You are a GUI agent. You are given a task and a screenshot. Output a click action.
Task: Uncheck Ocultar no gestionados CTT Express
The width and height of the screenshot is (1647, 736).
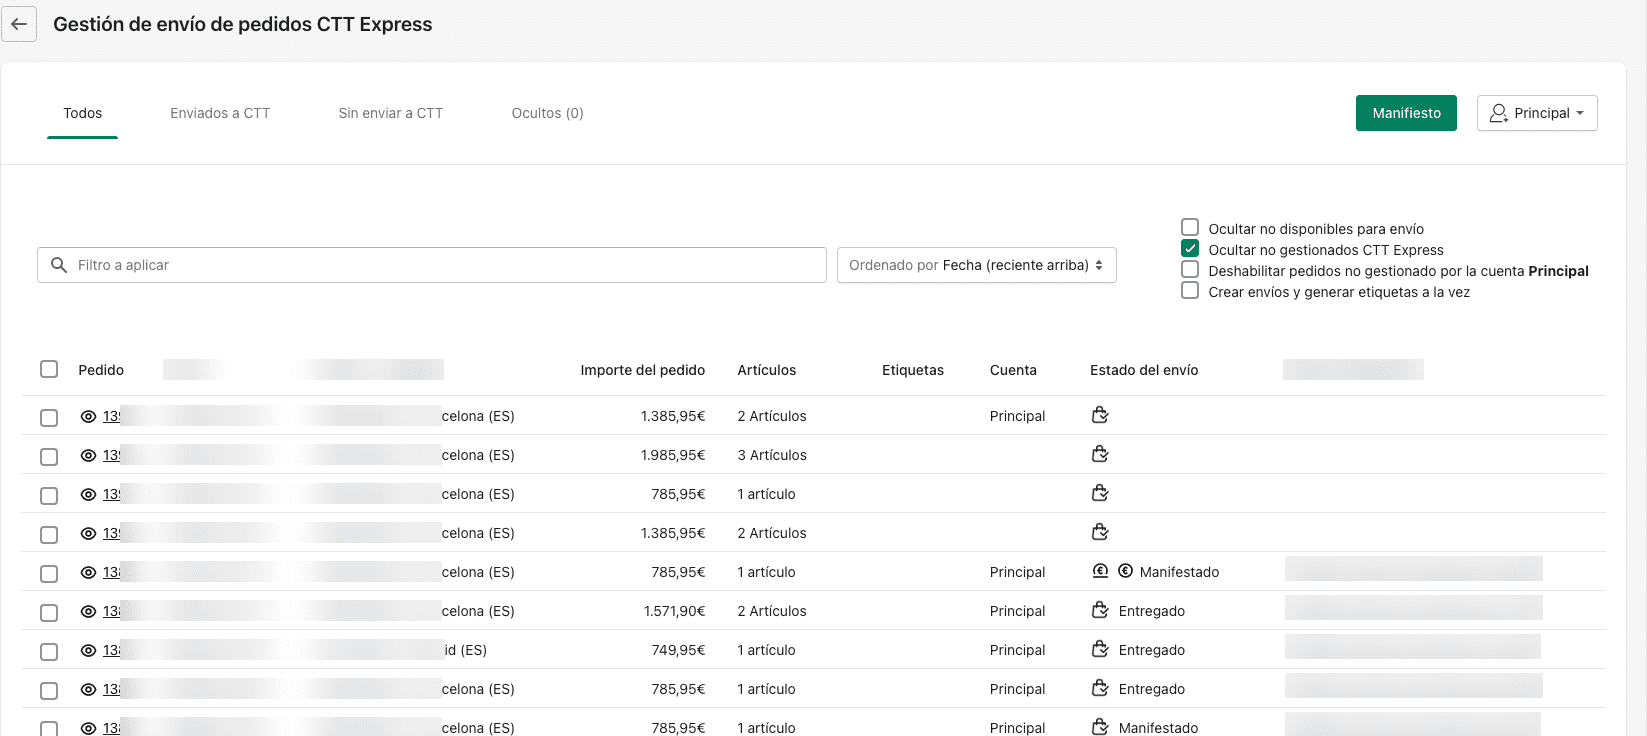1190,248
